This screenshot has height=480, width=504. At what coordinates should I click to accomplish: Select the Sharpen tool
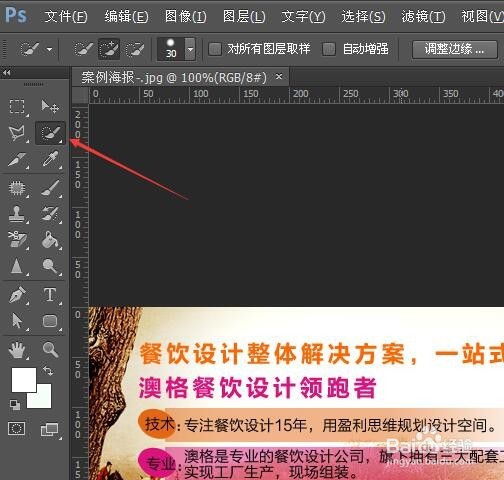17,266
